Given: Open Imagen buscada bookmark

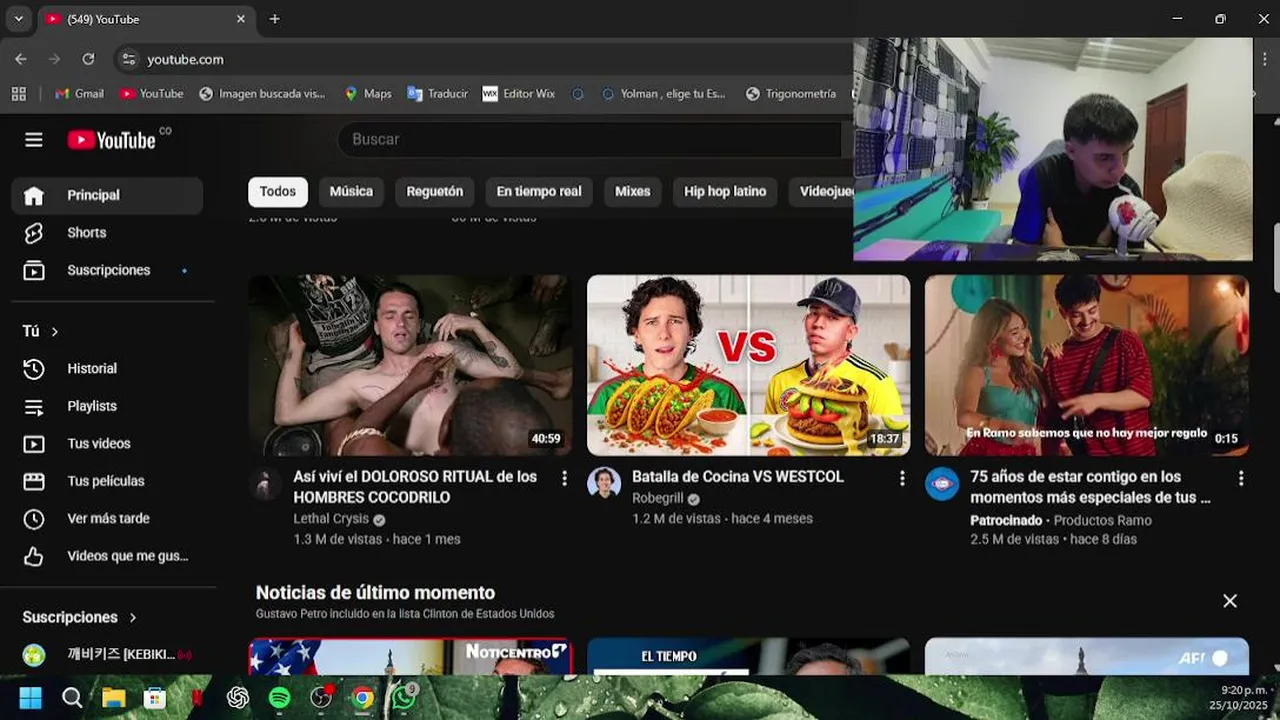Looking at the screenshot, I should click(262, 93).
